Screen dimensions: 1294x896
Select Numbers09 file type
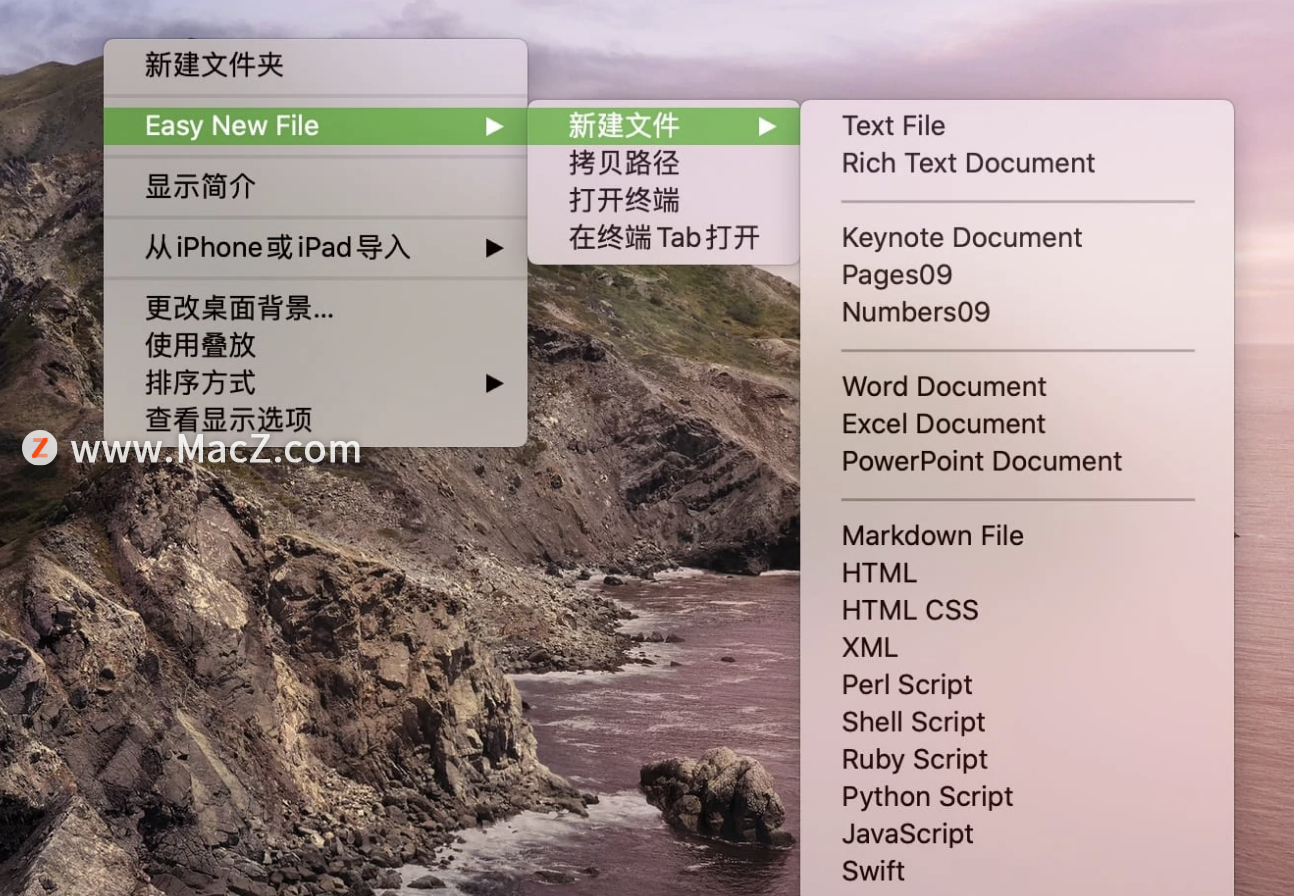pos(1017,312)
